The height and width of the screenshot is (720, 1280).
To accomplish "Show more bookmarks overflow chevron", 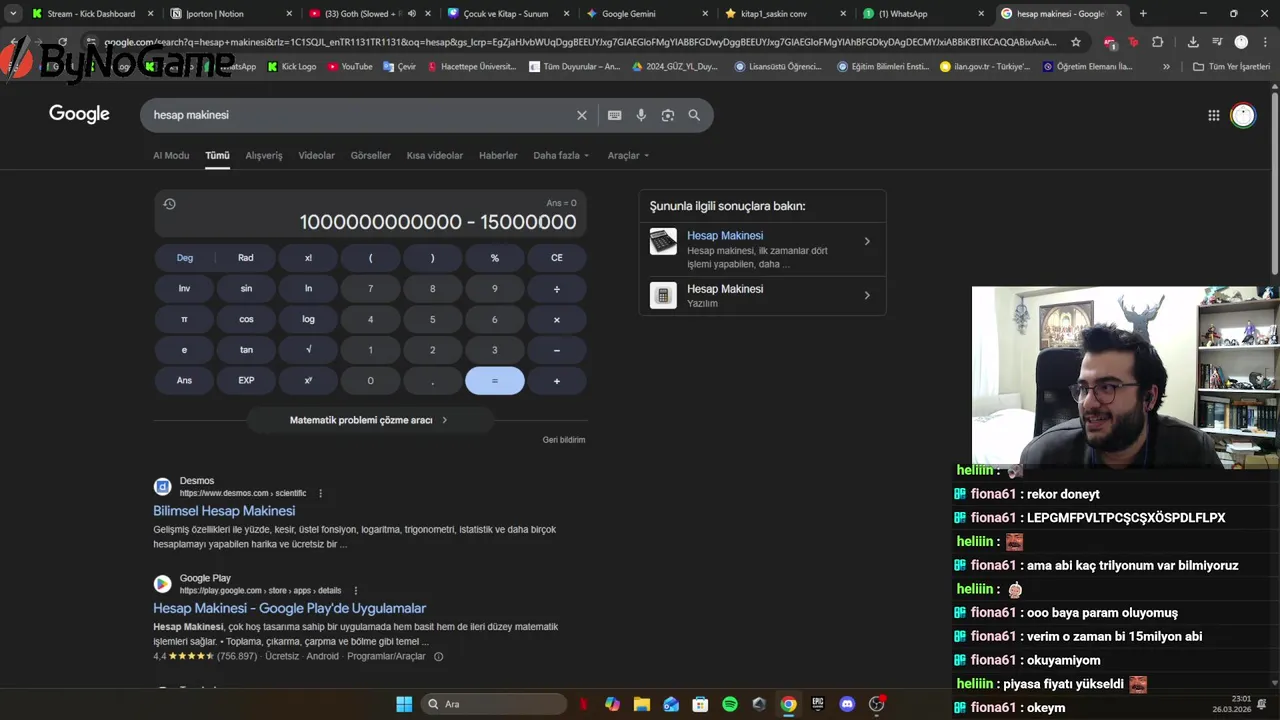I will point(1166,67).
